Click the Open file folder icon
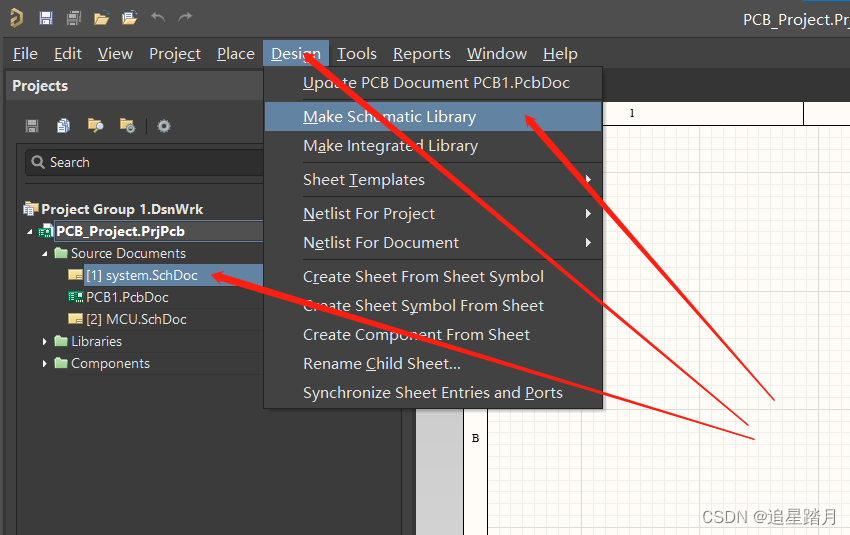Screen dimensions: 850x535 pyautogui.click(x=101, y=18)
